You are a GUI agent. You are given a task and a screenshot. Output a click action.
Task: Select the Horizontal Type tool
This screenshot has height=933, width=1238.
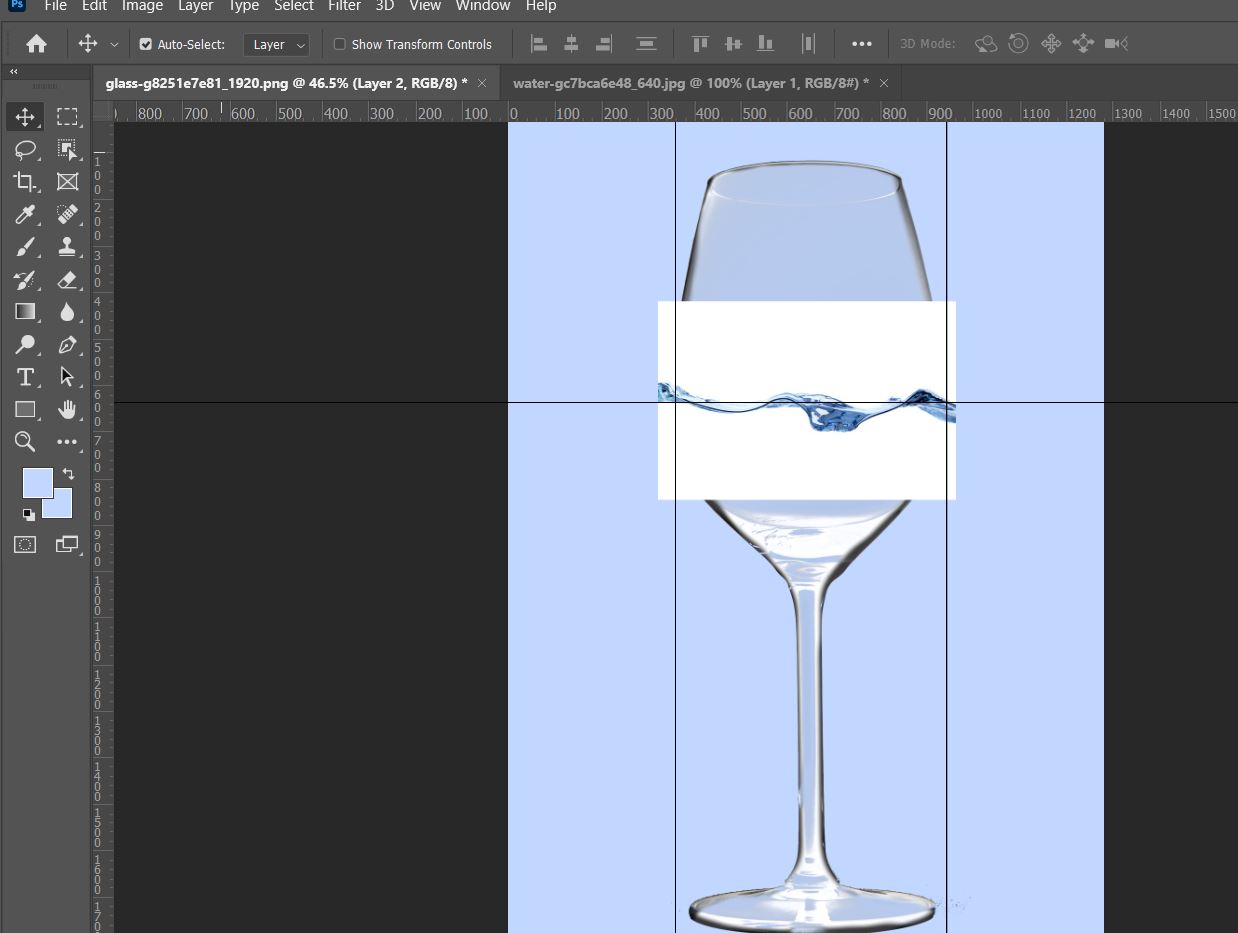coord(25,377)
